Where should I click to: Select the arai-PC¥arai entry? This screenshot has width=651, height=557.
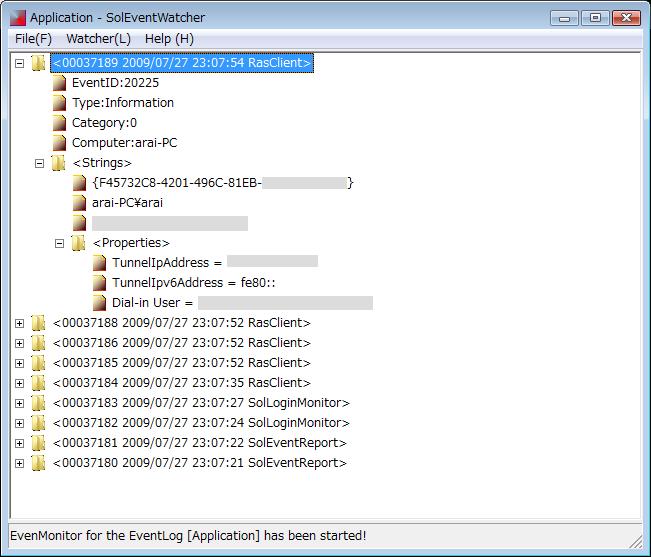[127, 203]
